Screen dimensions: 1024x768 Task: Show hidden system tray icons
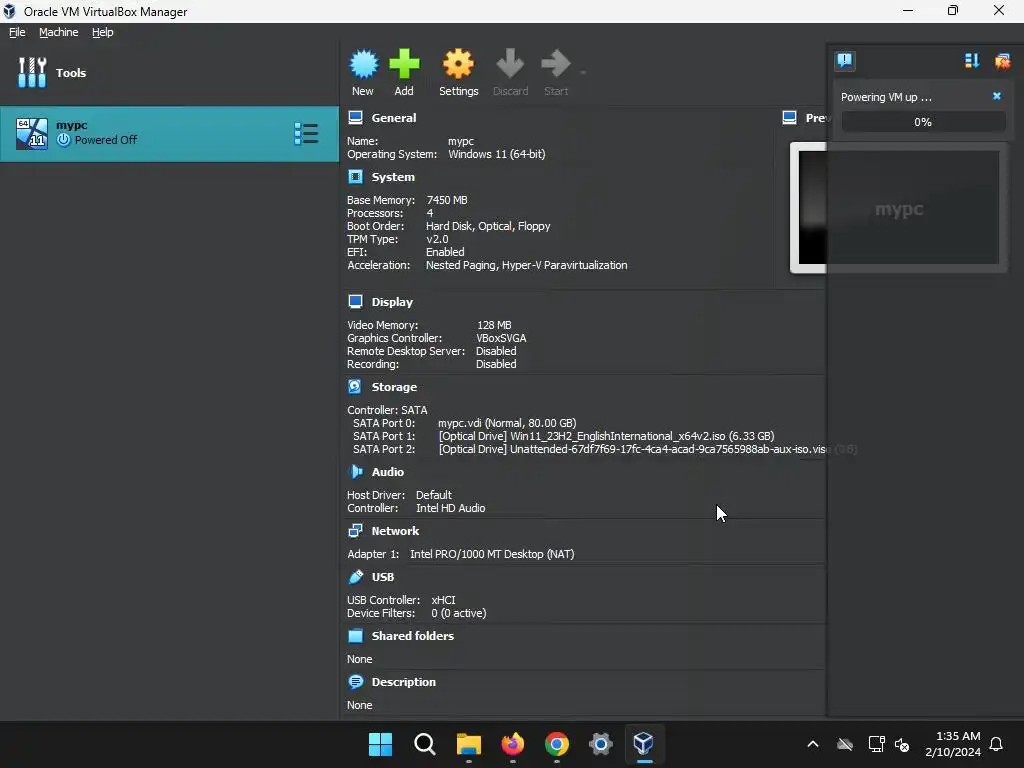point(812,744)
